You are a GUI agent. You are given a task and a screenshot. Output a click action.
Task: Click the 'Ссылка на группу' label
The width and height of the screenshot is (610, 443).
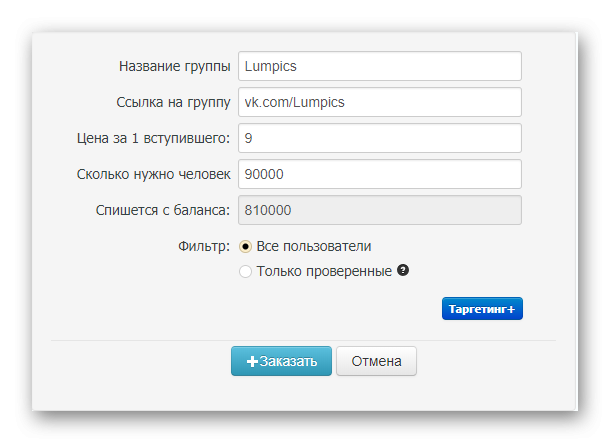click(174, 102)
